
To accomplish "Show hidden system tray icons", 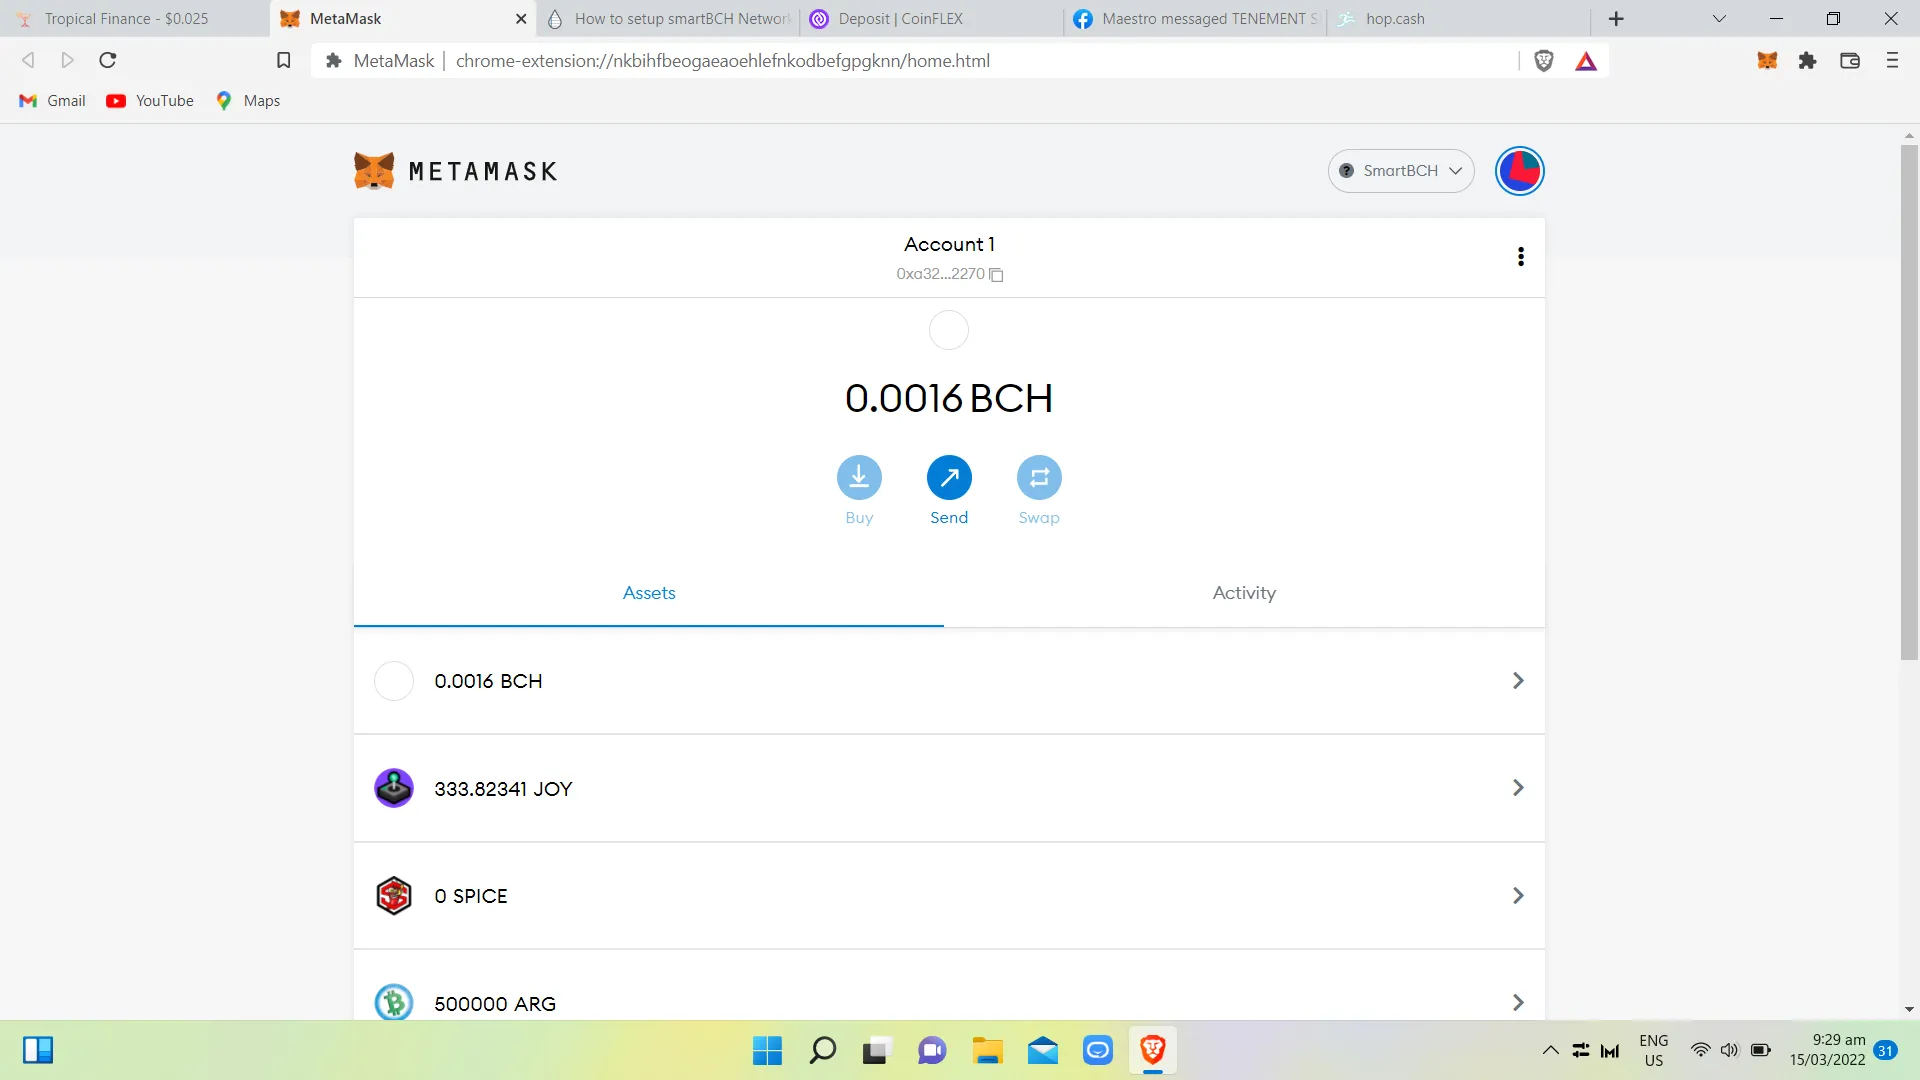I will pos(1550,1051).
